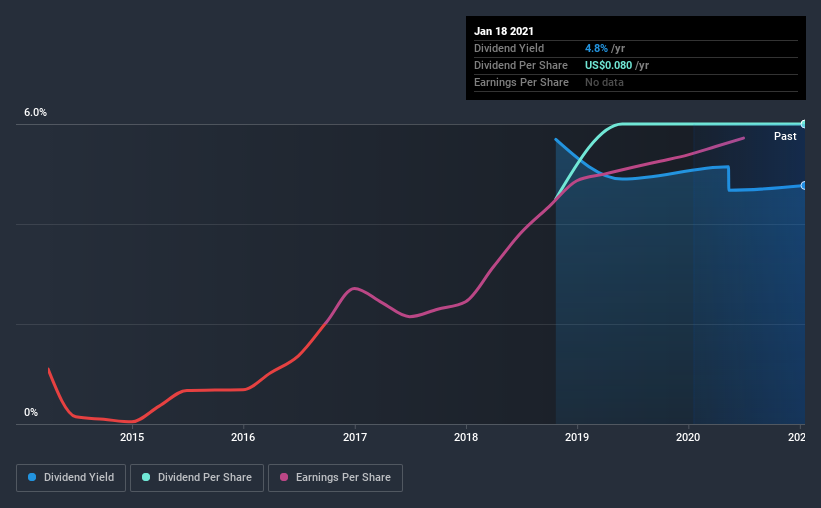Click the blue Dividend Yield legend dot

[32, 477]
